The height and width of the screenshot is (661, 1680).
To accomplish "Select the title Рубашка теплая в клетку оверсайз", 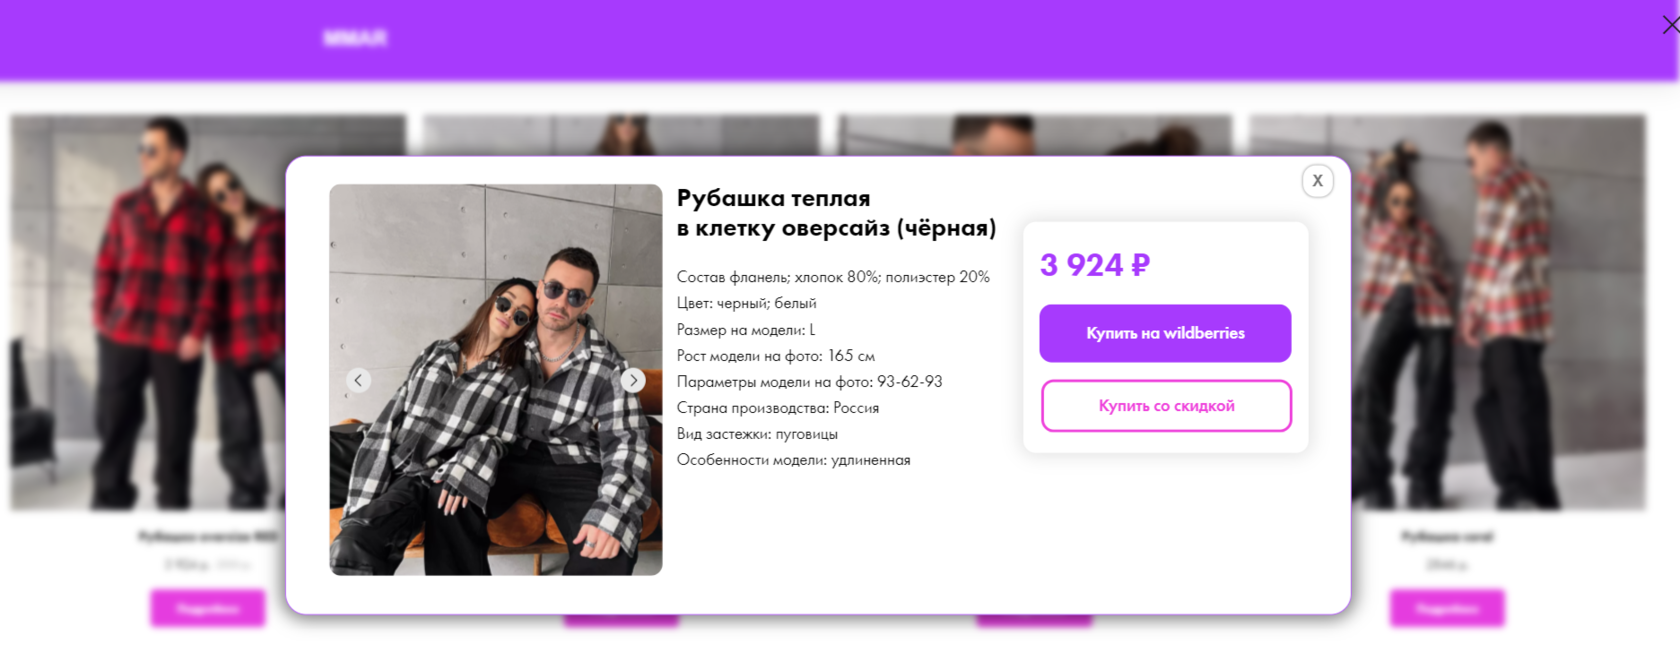I will (836, 213).
